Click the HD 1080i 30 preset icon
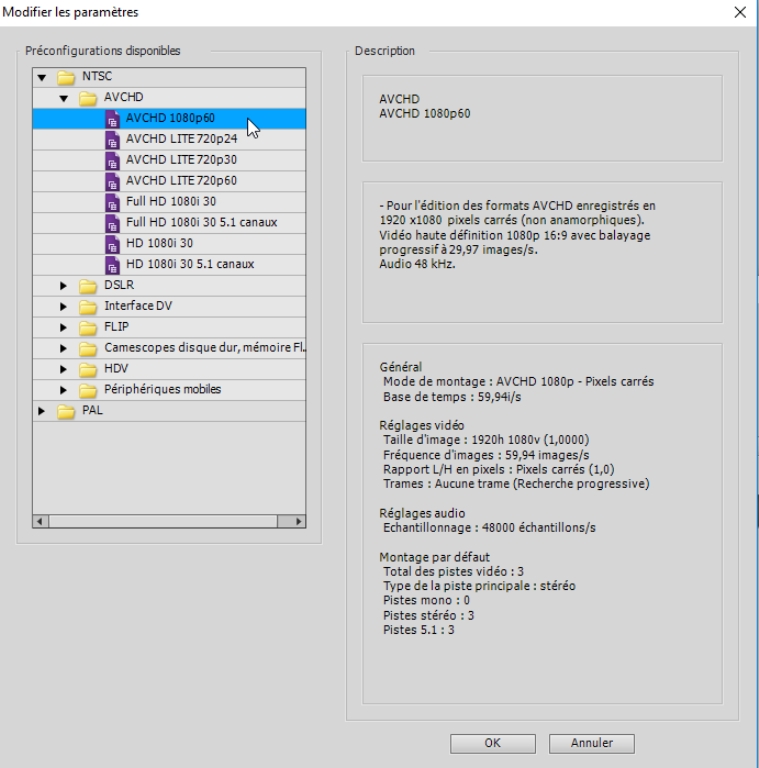 click(113, 244)
